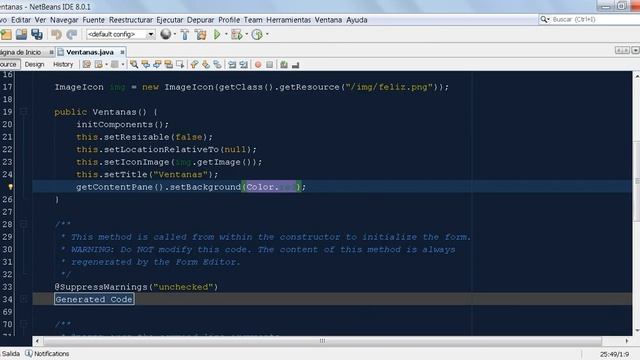This screenshot has height=360, width=640.
Task: Click the Build Project hammer icon
Action: click(185, 35)
